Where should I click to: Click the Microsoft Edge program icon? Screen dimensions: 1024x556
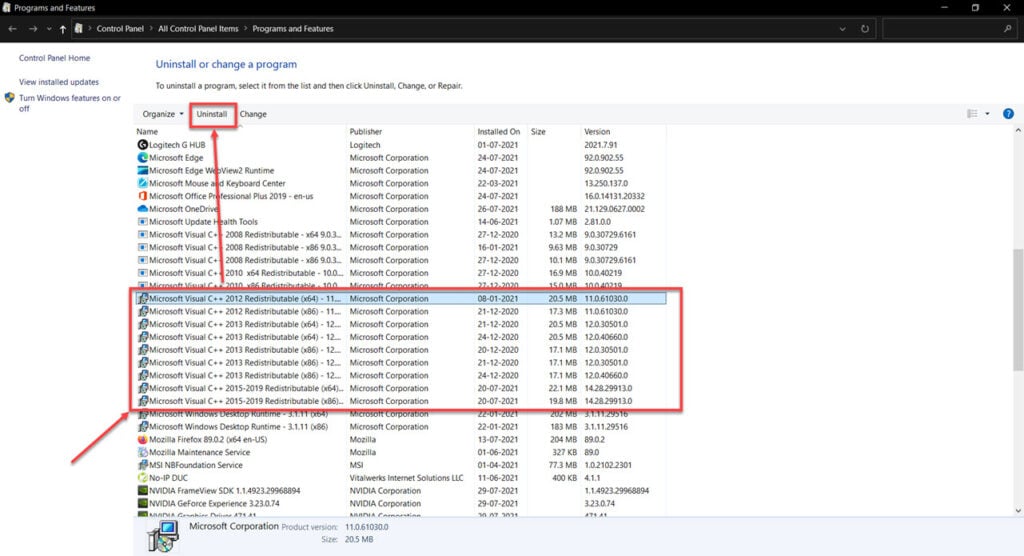click(x=142, y=157)
